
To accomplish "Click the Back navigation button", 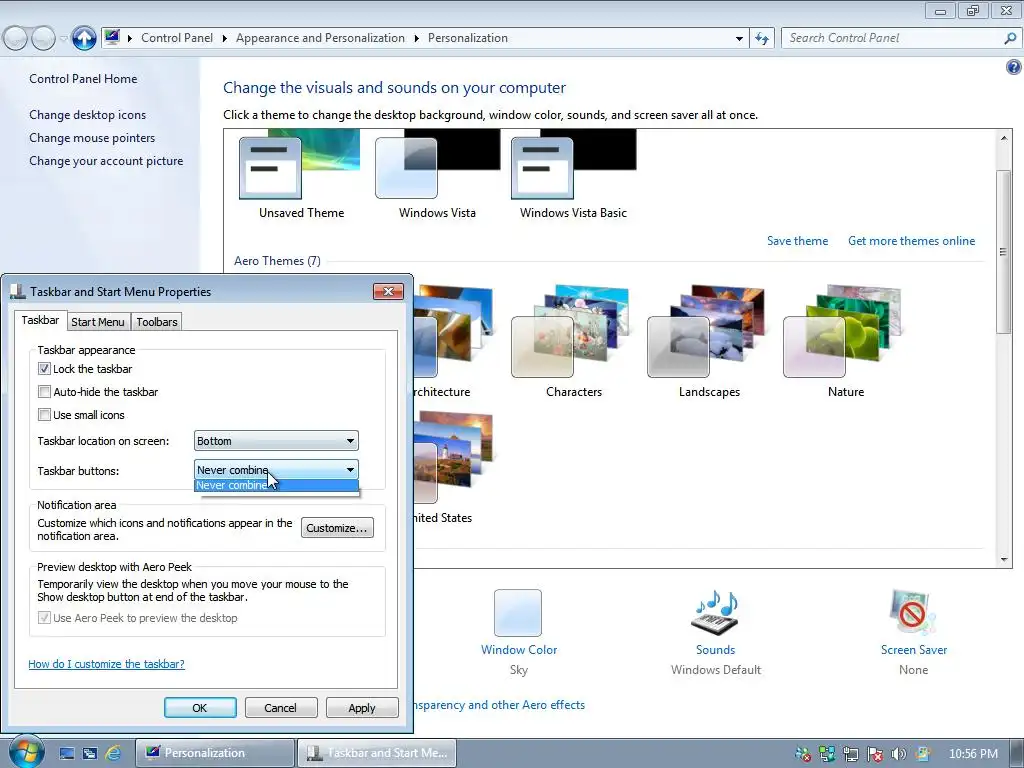I will [16, 39].
